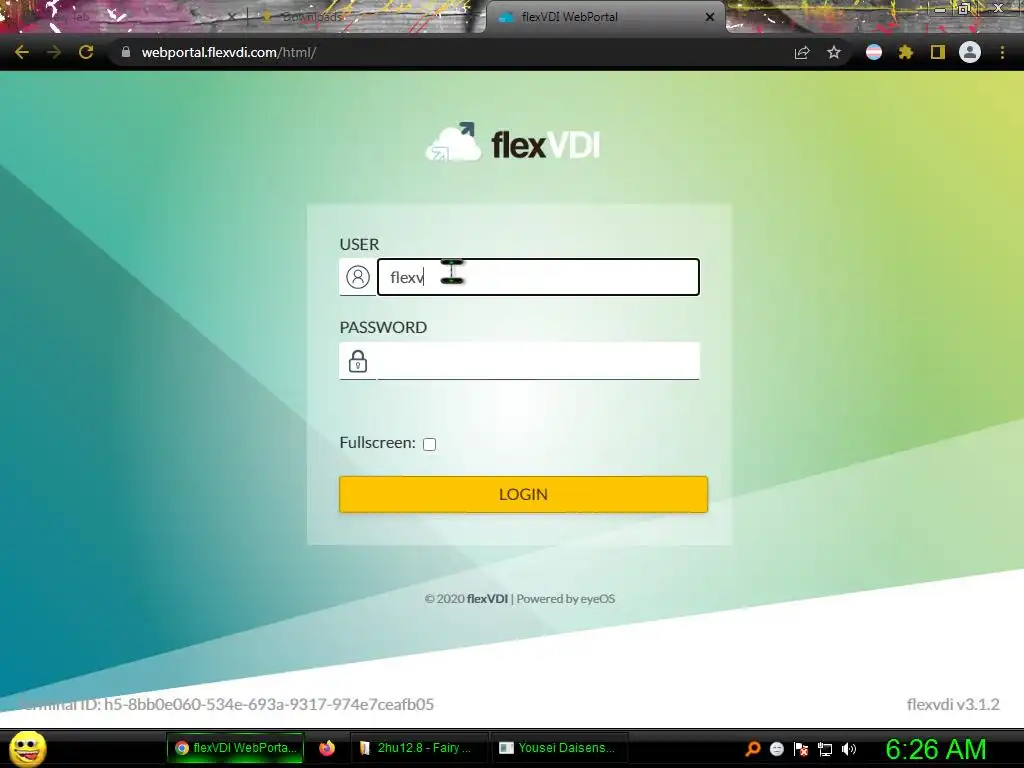Open the volume speaker tray icon
The width and height of the screenshot is (1024, 768).
tap(849, 749)
